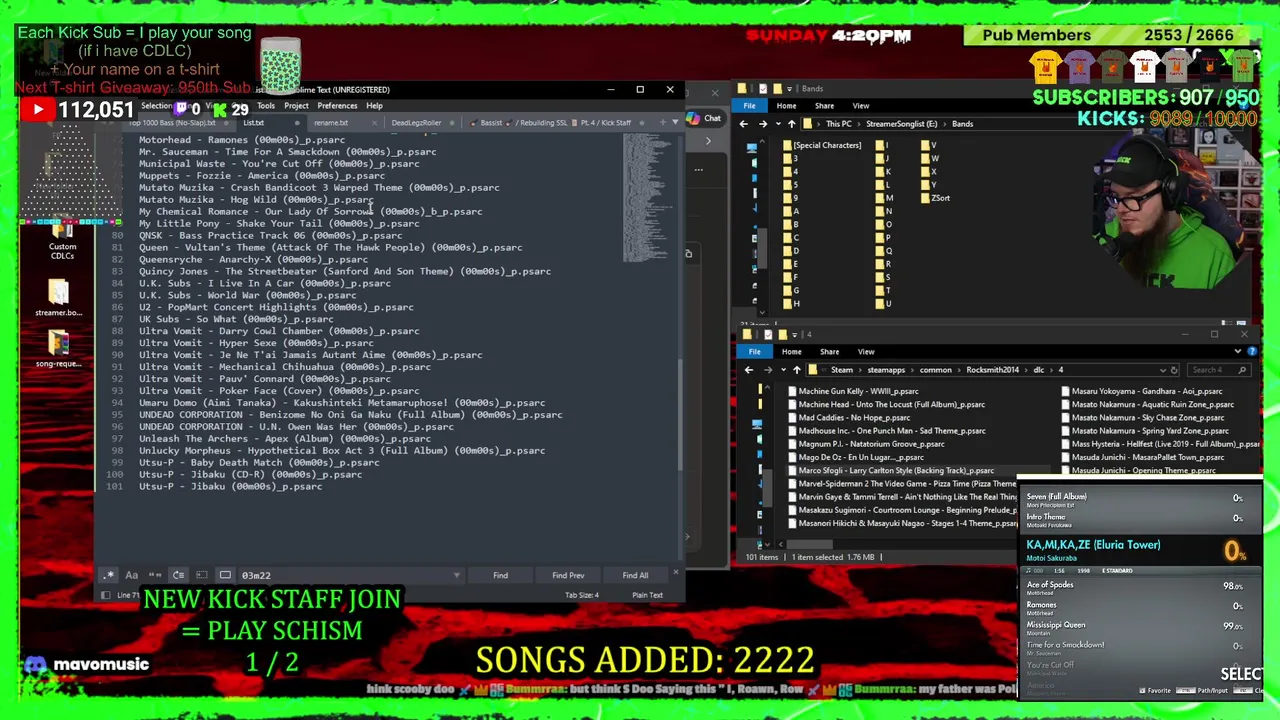The height and width of the screenshot is (720, 1280).
Task: Open the Q folder in Bands
Action: click(882, 251)
